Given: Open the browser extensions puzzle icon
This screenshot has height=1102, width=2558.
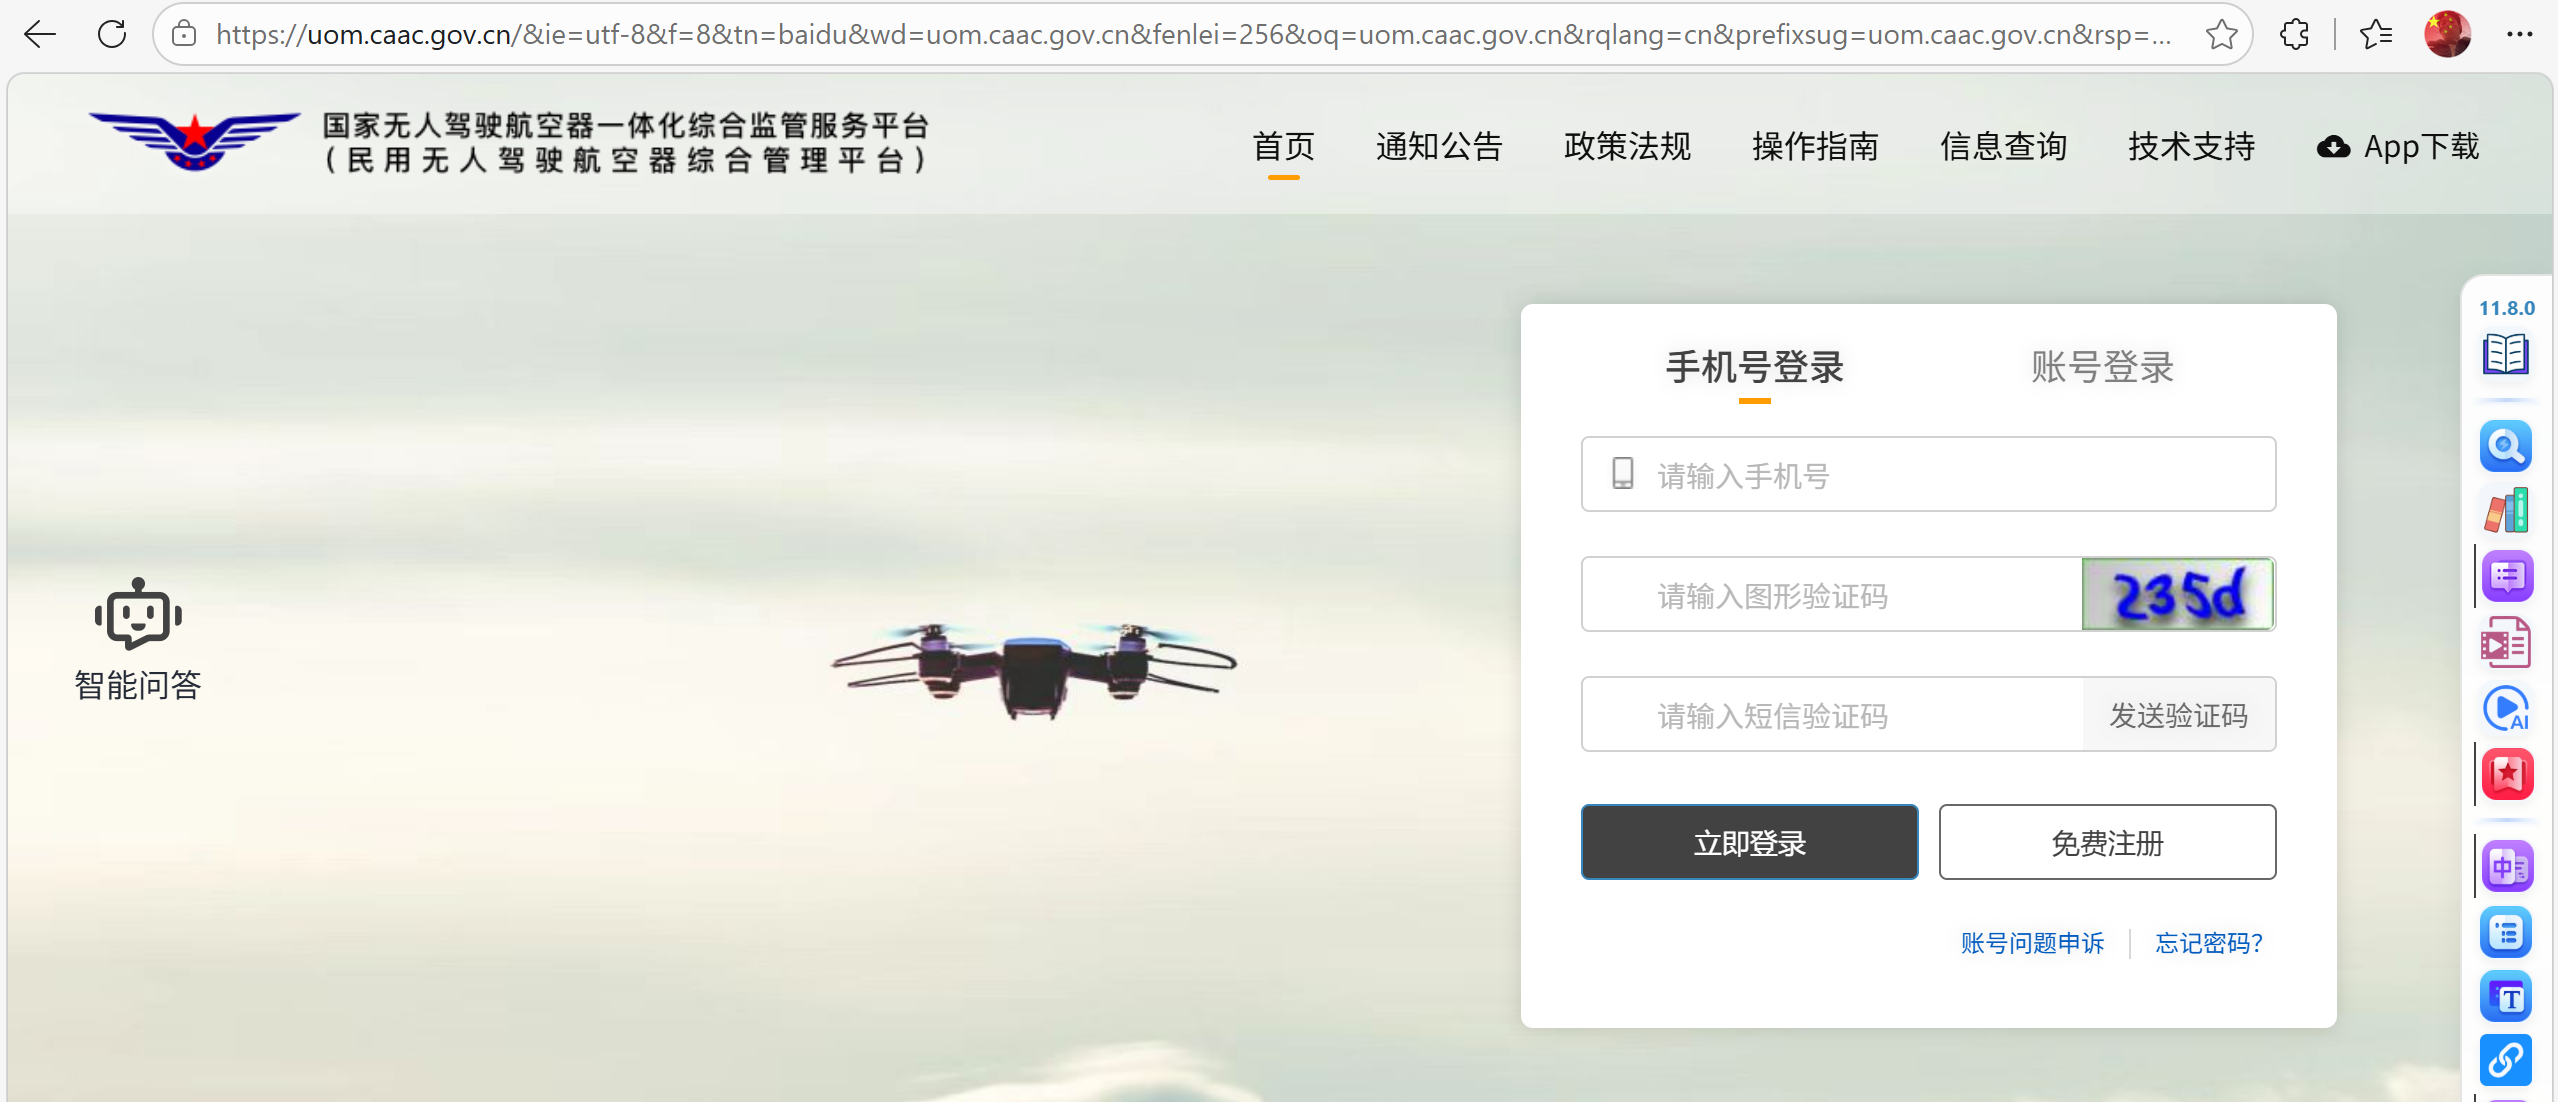Looking at the screenshot, I should tap(2294, 34).
